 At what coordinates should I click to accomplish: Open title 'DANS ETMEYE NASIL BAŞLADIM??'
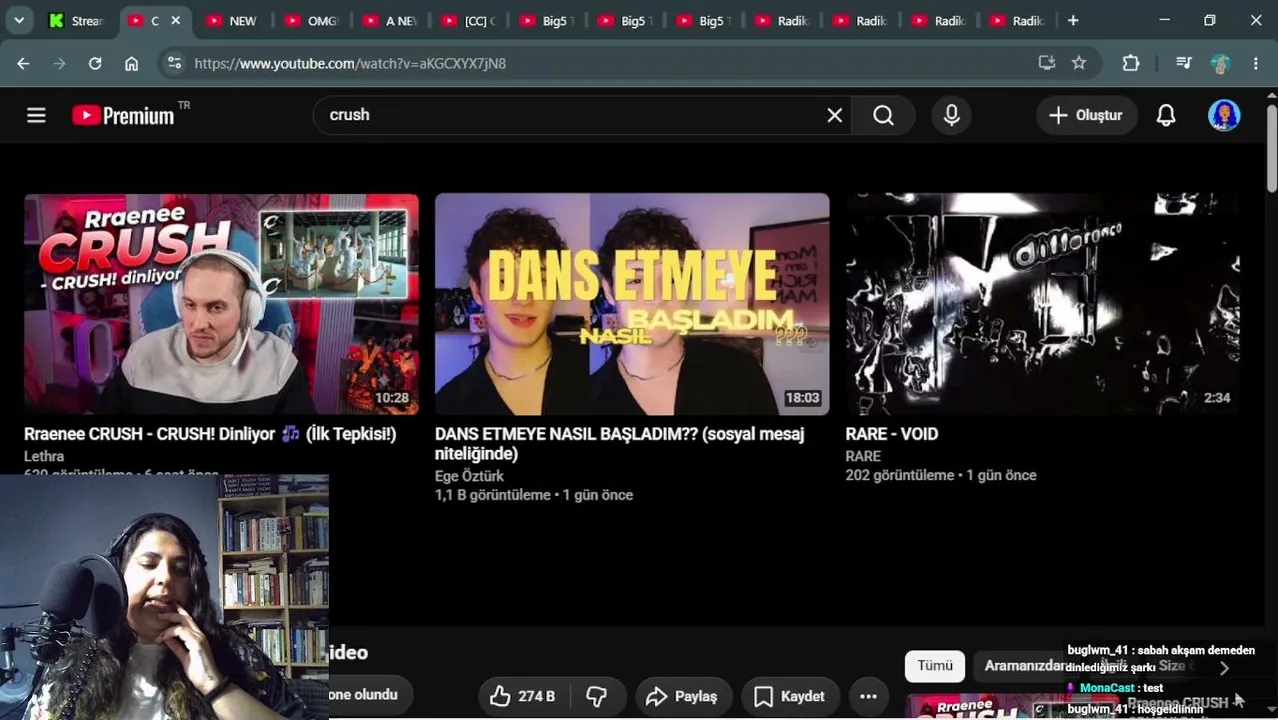coord(619,444)
